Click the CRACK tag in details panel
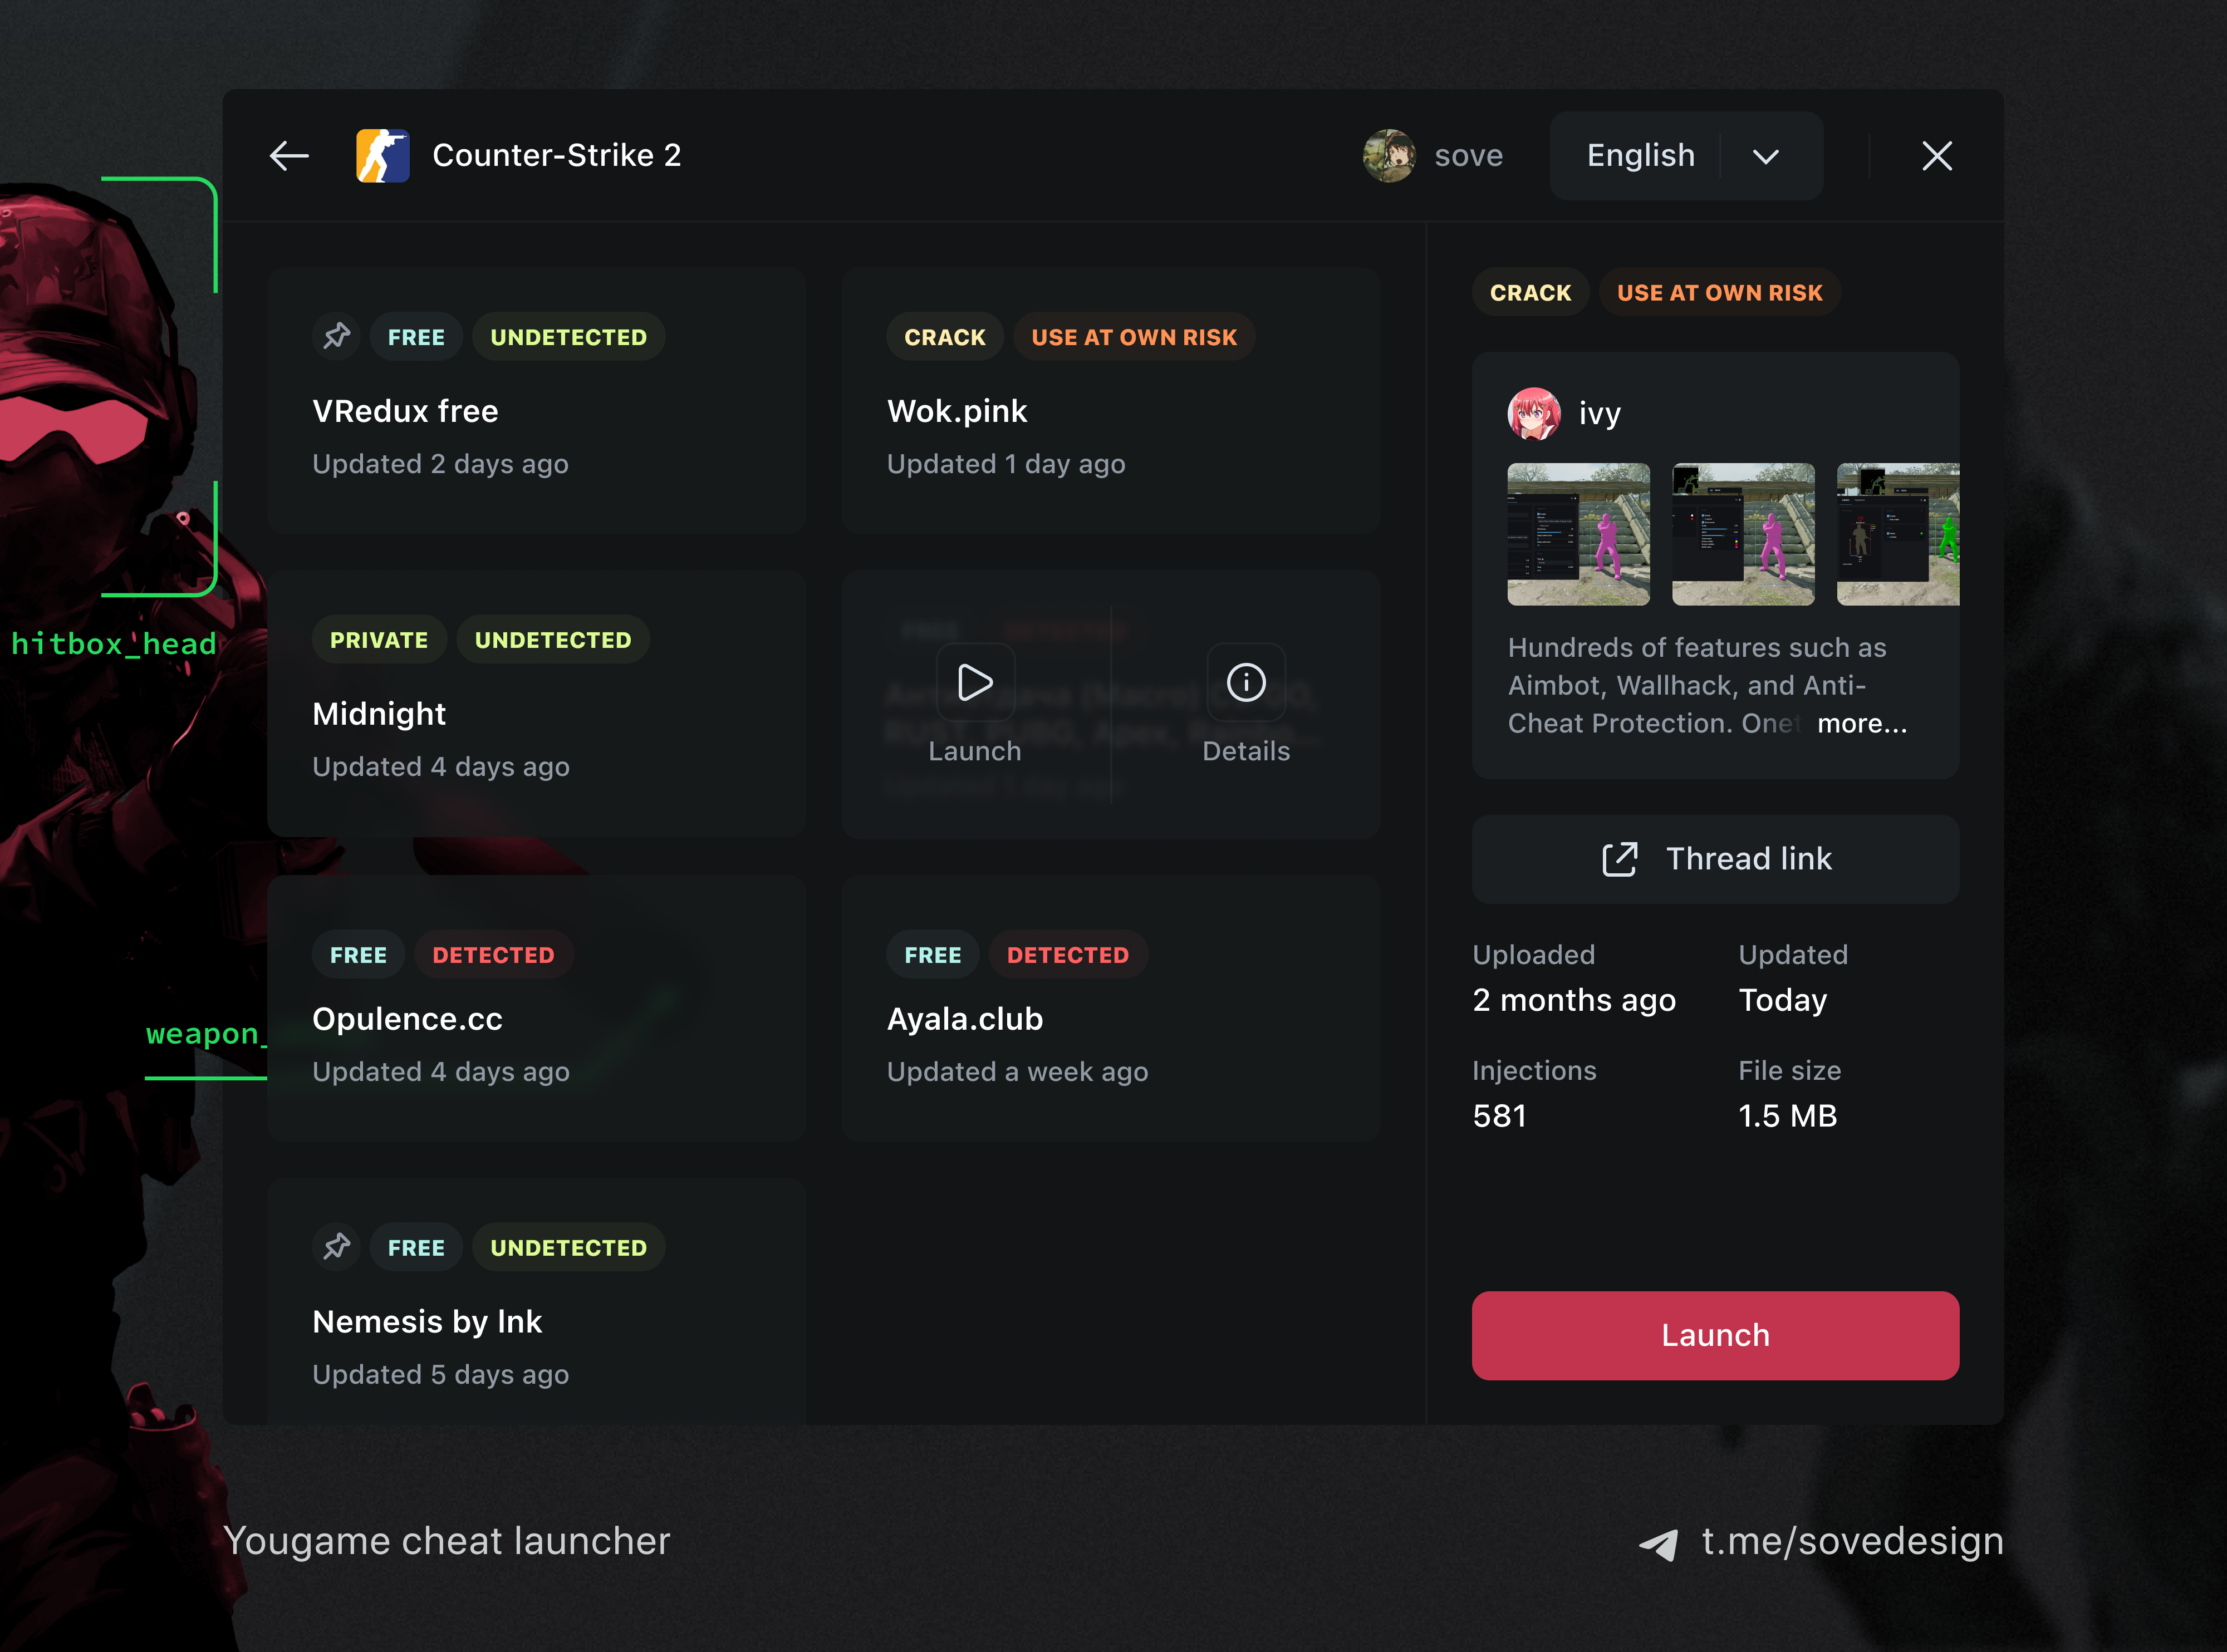 click(x=1530, y=292)
